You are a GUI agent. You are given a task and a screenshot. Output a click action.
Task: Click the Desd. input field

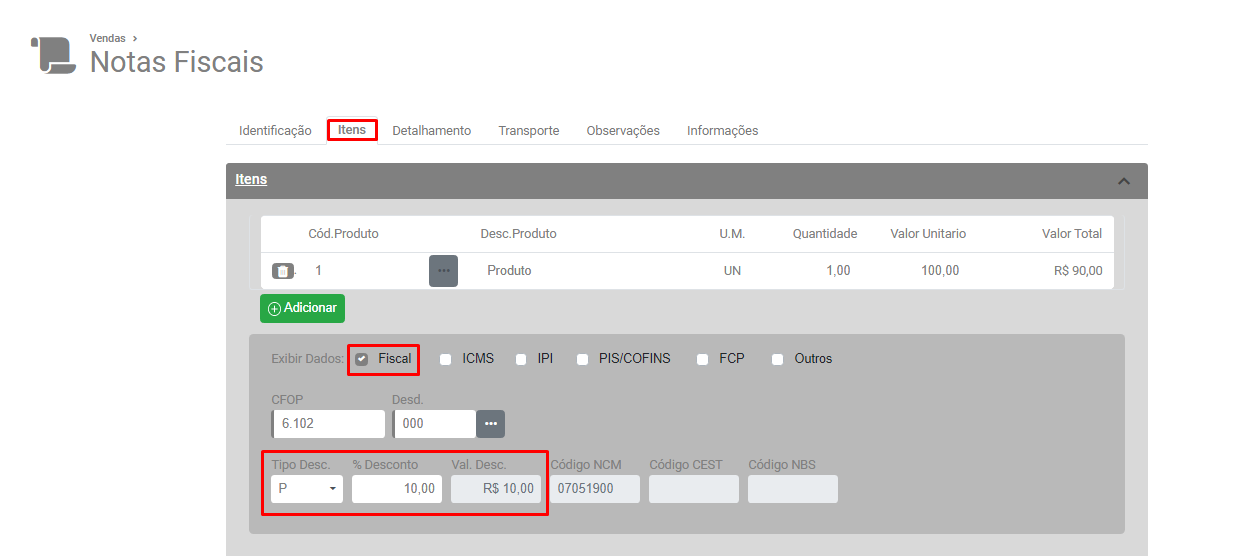[434, 424]
